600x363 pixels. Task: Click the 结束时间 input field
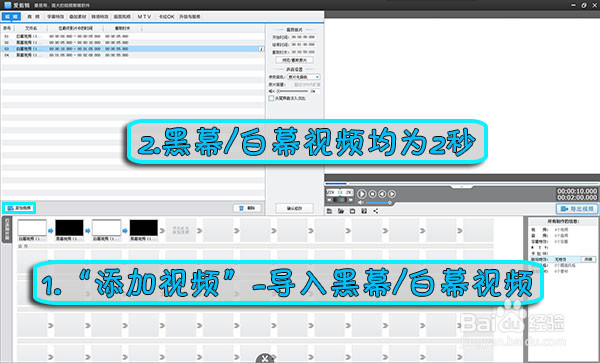tap(303, 44)
